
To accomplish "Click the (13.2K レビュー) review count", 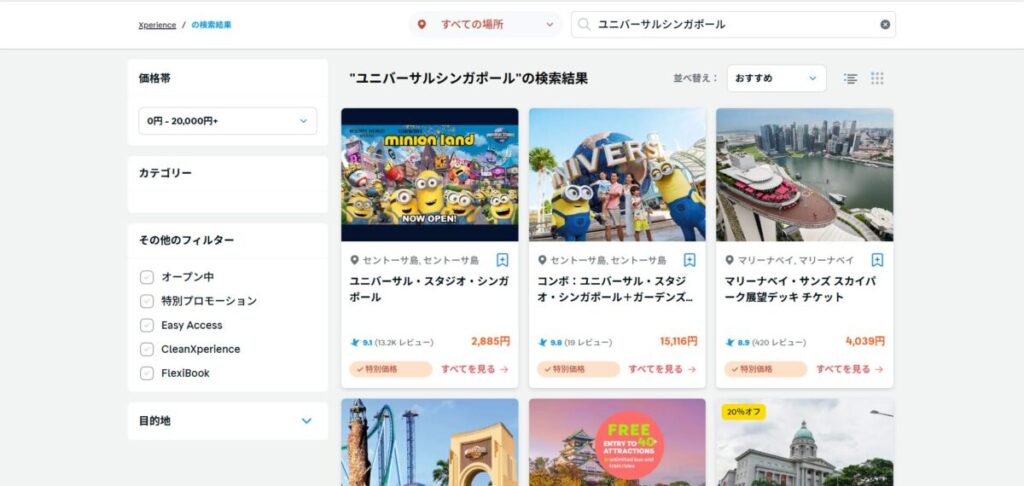I will click(404, 342).
